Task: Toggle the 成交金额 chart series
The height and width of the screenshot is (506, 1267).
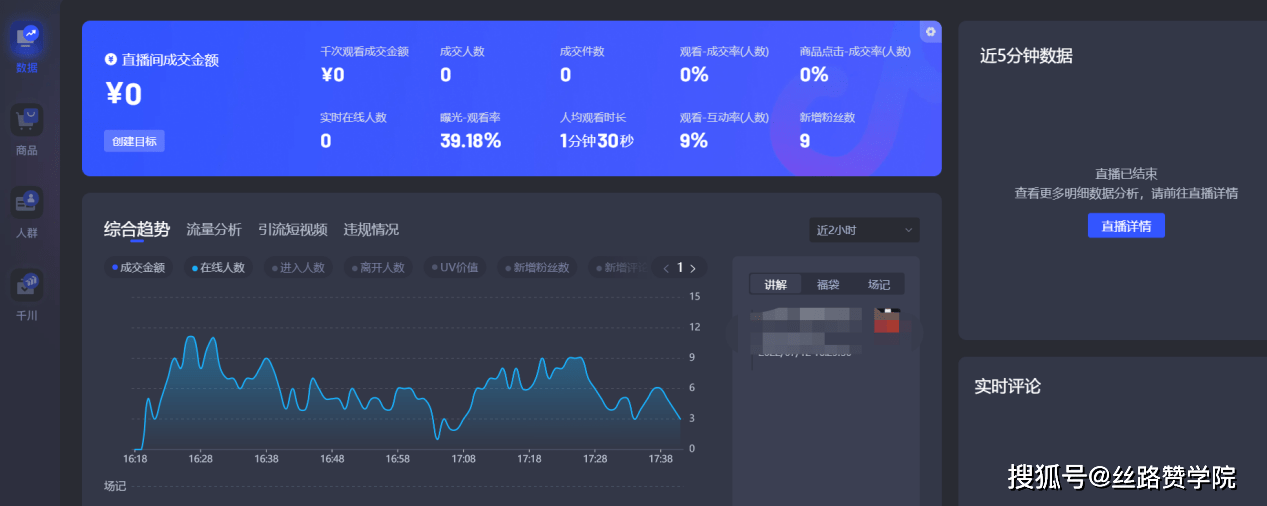Action: [139, 268]
